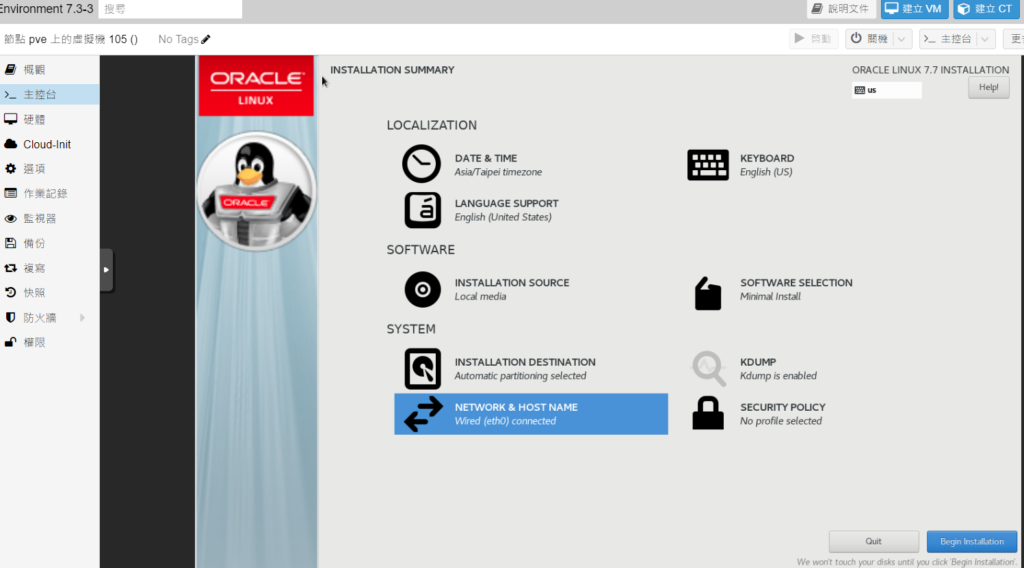Expand the firewall submenu arrow

[x=82, y=318]
